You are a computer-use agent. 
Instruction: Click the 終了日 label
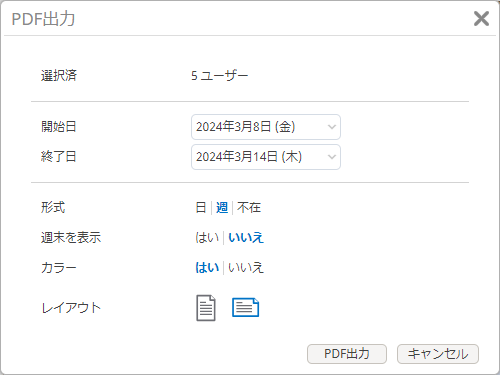59,156
